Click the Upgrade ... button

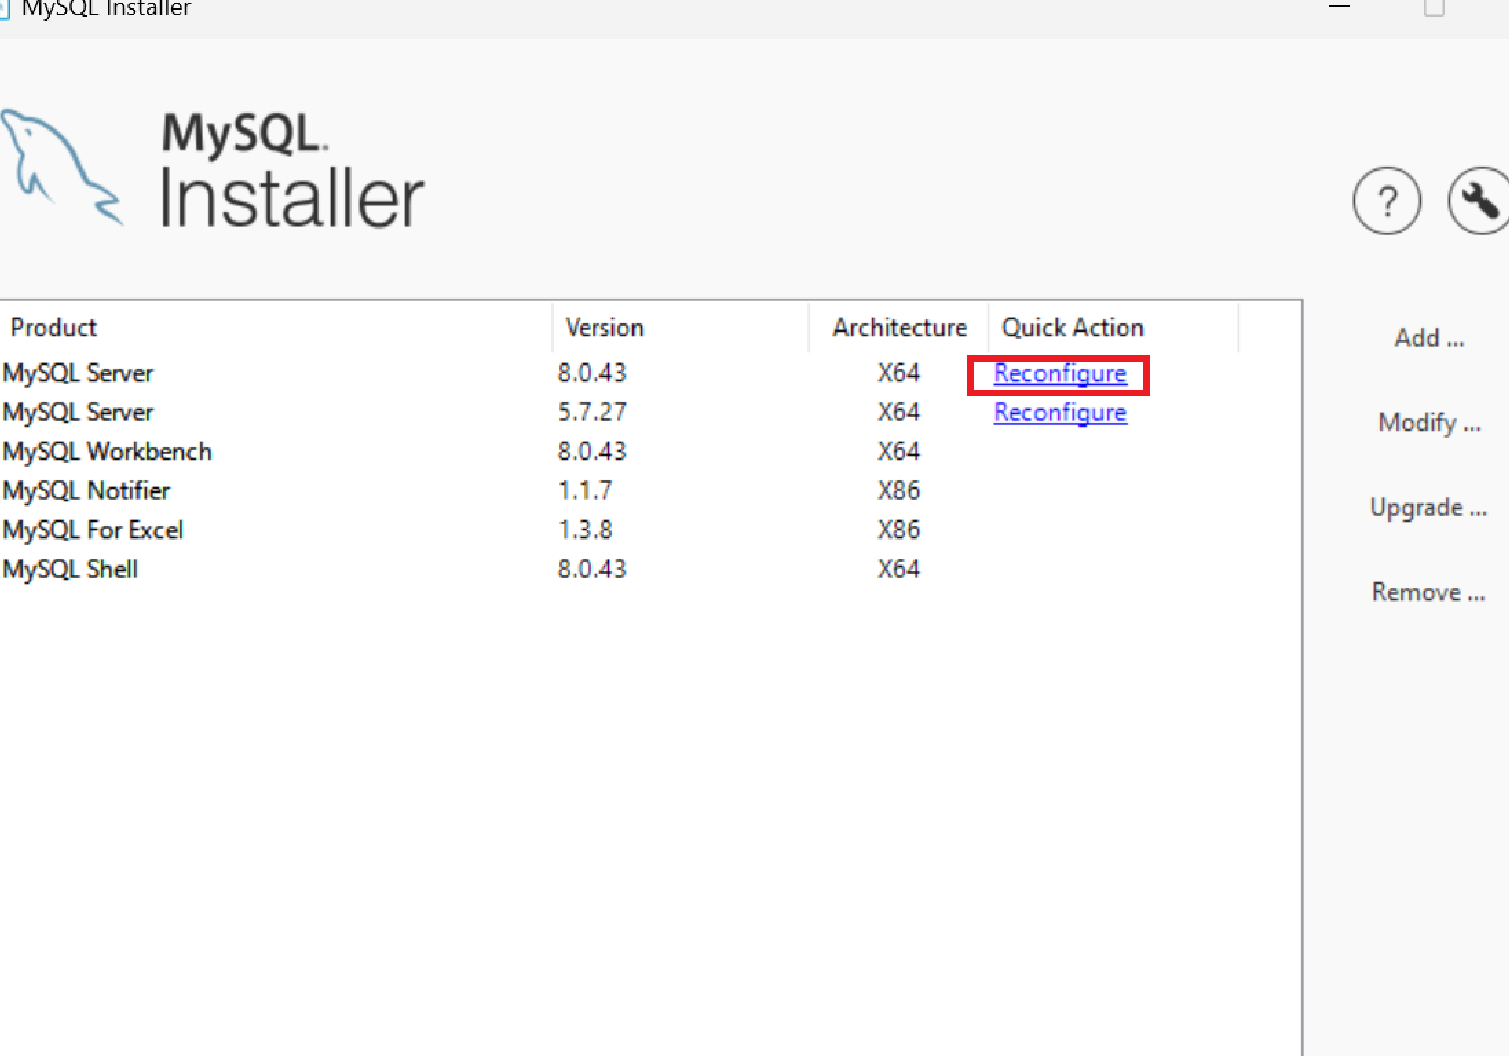pos(1428,508)
